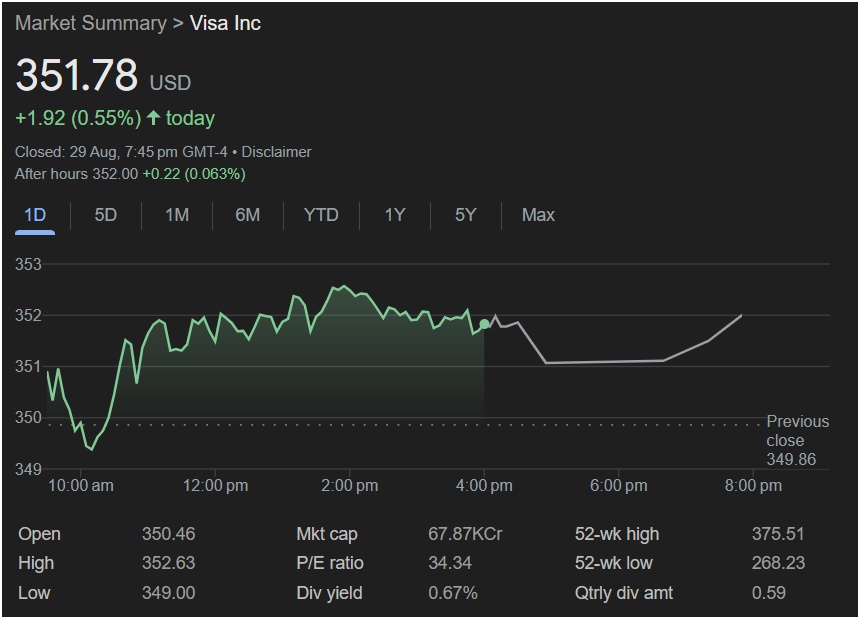This screenshot has width=860, height=619.
Task: Click the Mkt cap value 67.87KCr
Action: 465,534
